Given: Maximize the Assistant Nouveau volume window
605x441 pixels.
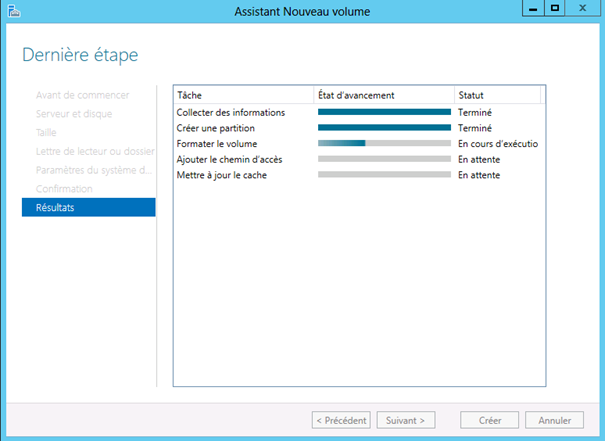Looking at the screenshot, I should click(x=554, y=9).
